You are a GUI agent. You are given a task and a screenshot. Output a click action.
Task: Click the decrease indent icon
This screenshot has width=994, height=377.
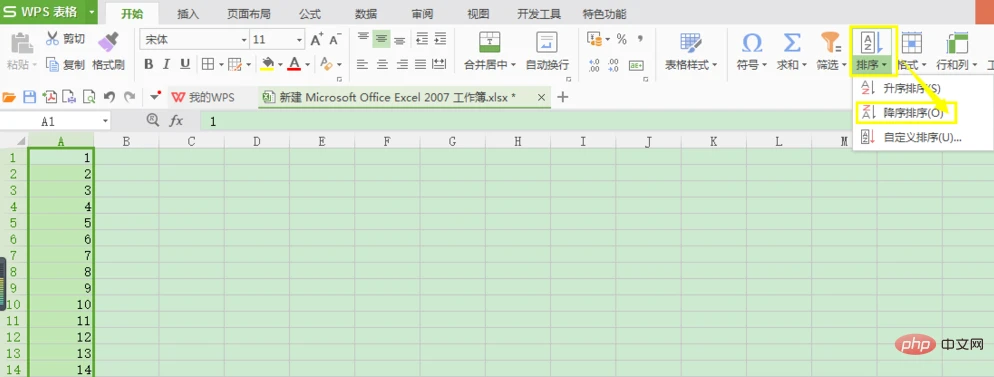click(x=422, y=39)
